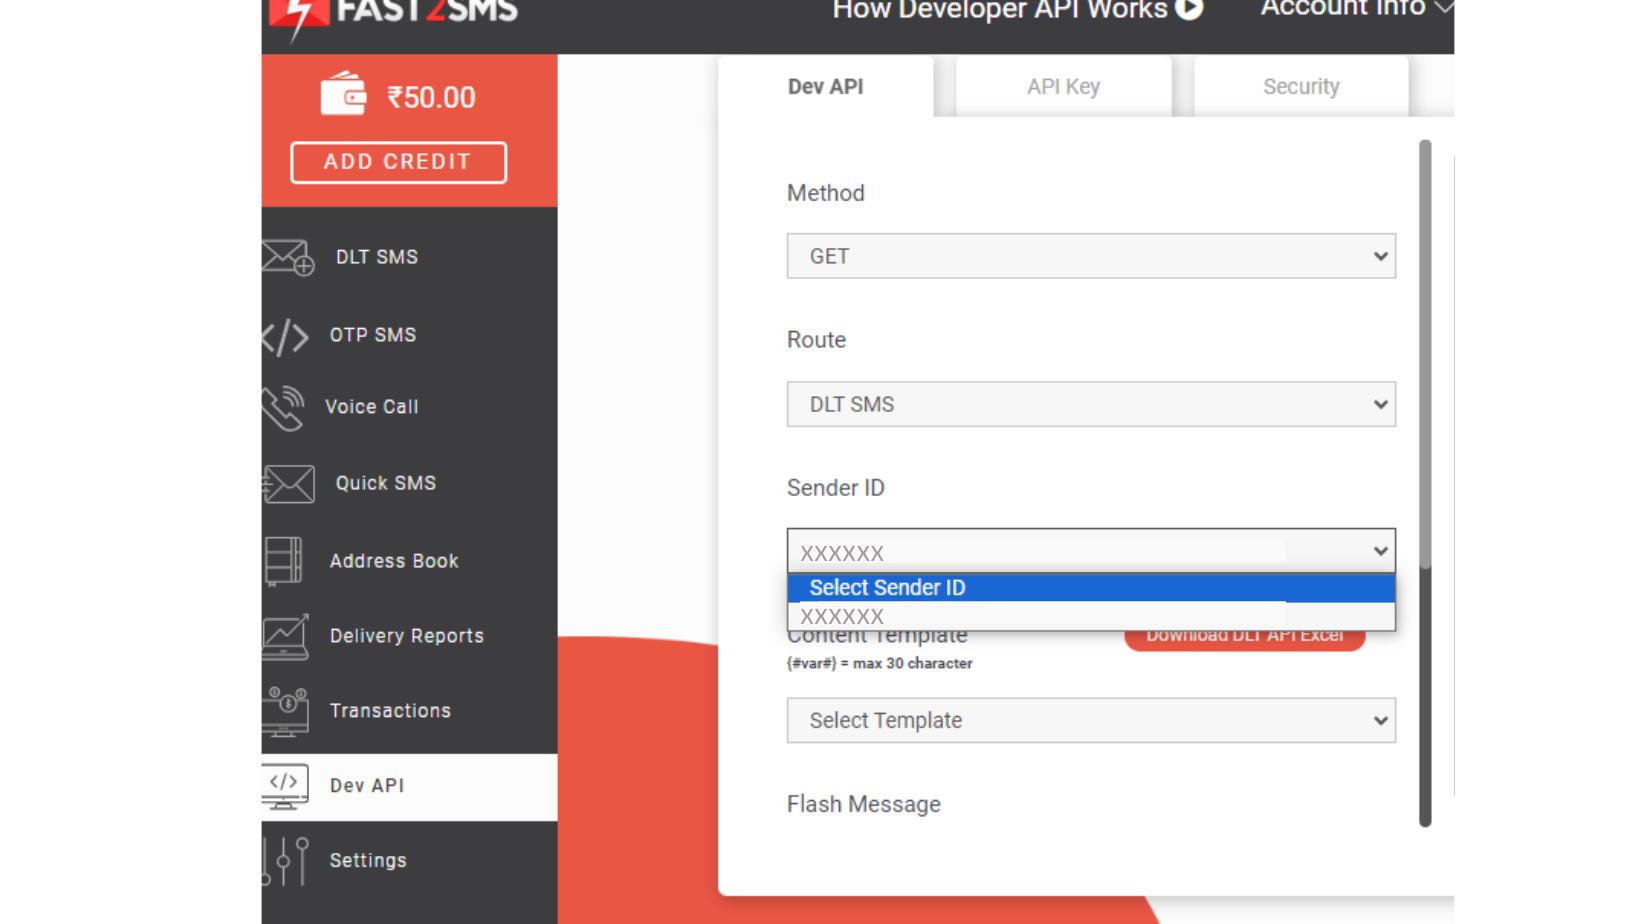Switch to the Dev API tab
The width and height of the screenshot is (1640, 924).
826,86
